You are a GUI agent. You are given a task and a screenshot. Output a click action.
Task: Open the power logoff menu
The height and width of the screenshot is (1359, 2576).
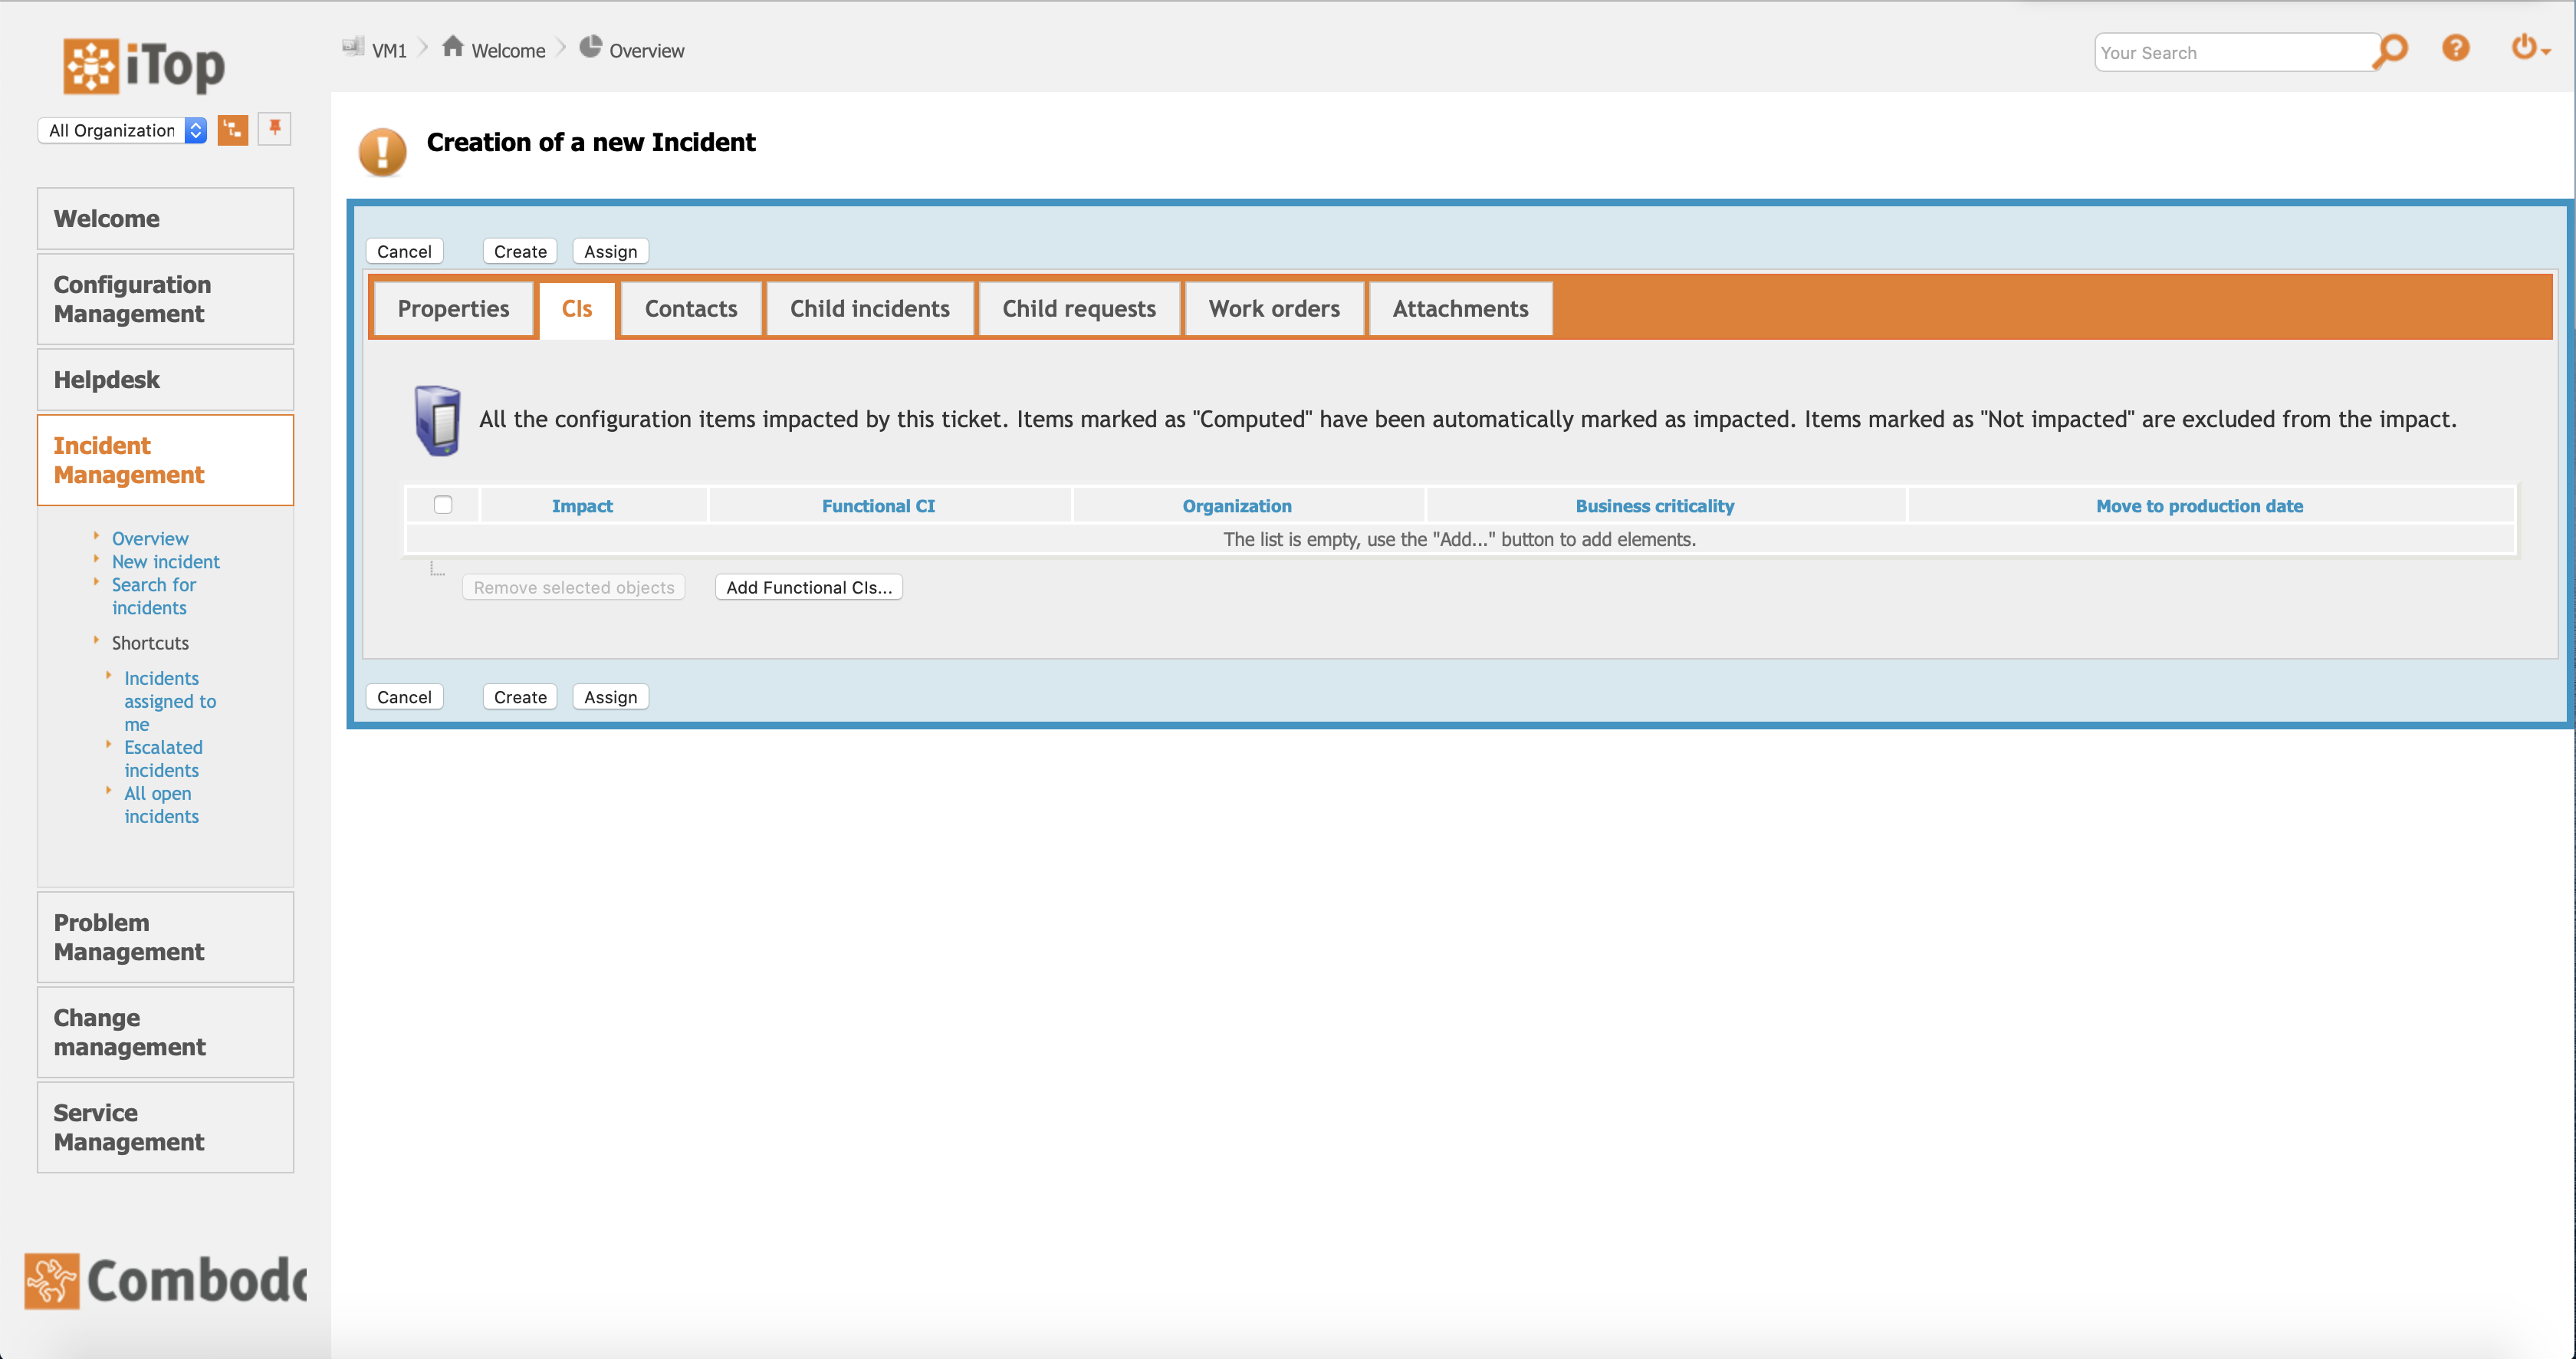(x=2528, y=47)
